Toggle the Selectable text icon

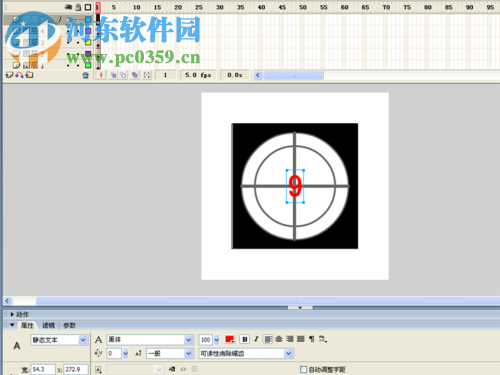(x=172, y=369)
